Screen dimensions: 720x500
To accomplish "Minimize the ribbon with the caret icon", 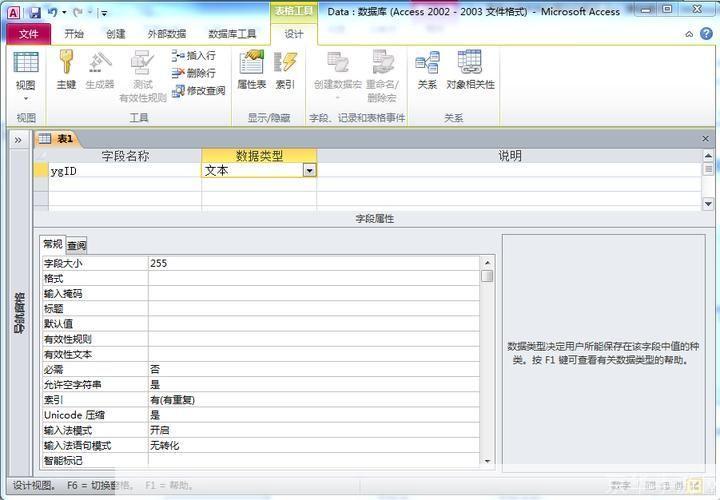I will pyautogui.click(x=689, y=34).
